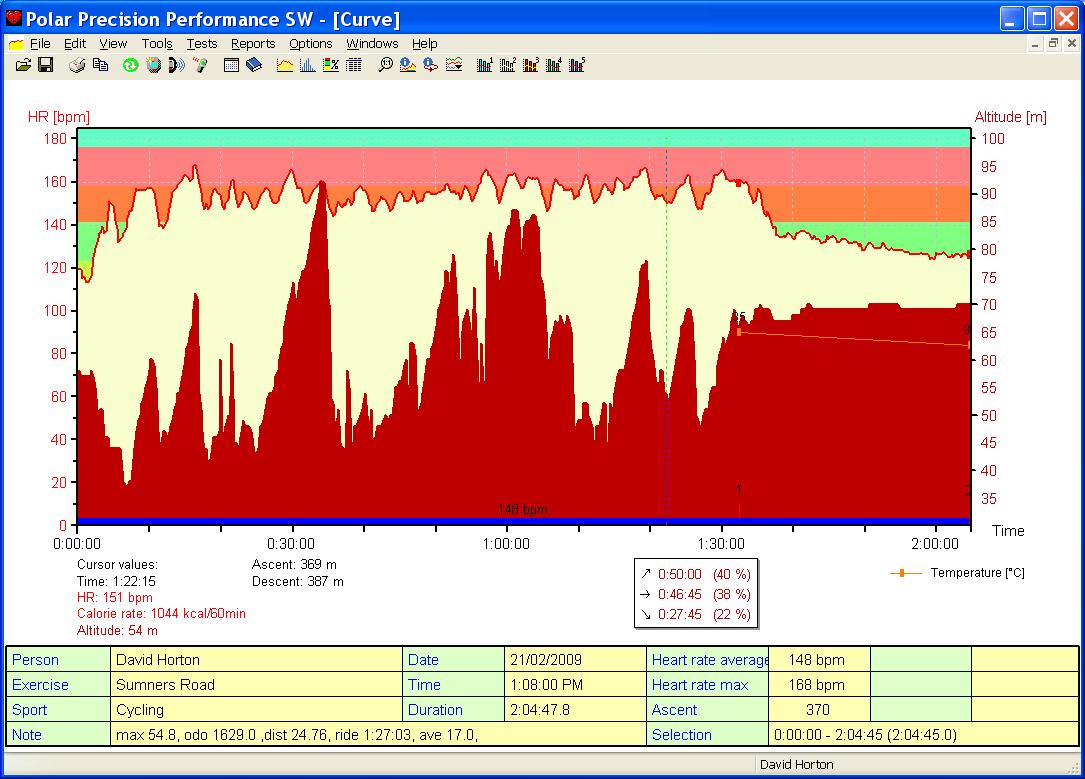Click the zoom 1:1 toolbar icon

coord(385,64)
